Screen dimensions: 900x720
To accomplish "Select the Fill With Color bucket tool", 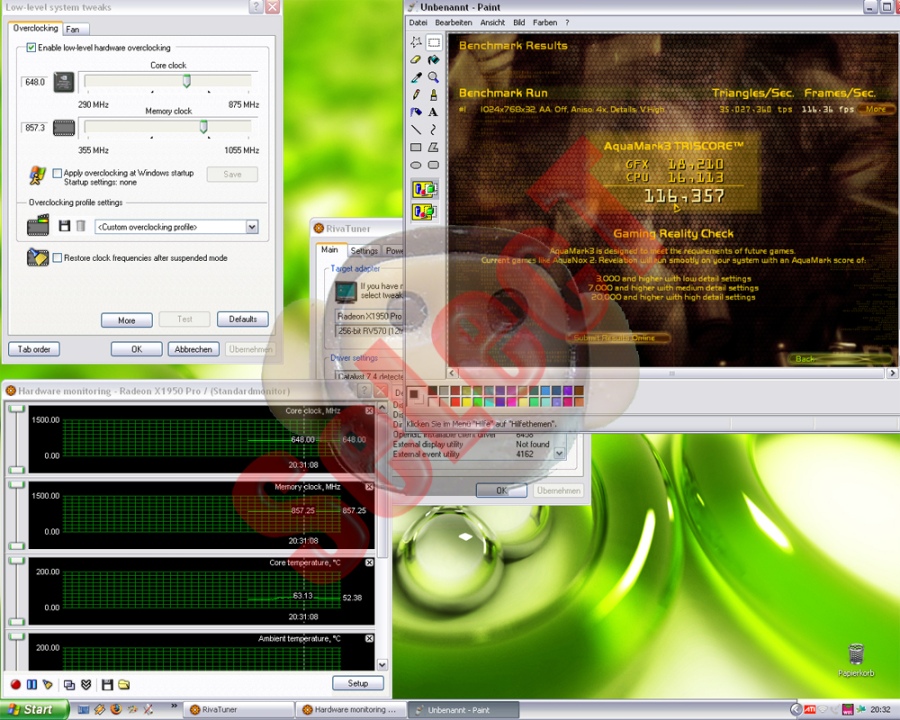I will [434, 60].
